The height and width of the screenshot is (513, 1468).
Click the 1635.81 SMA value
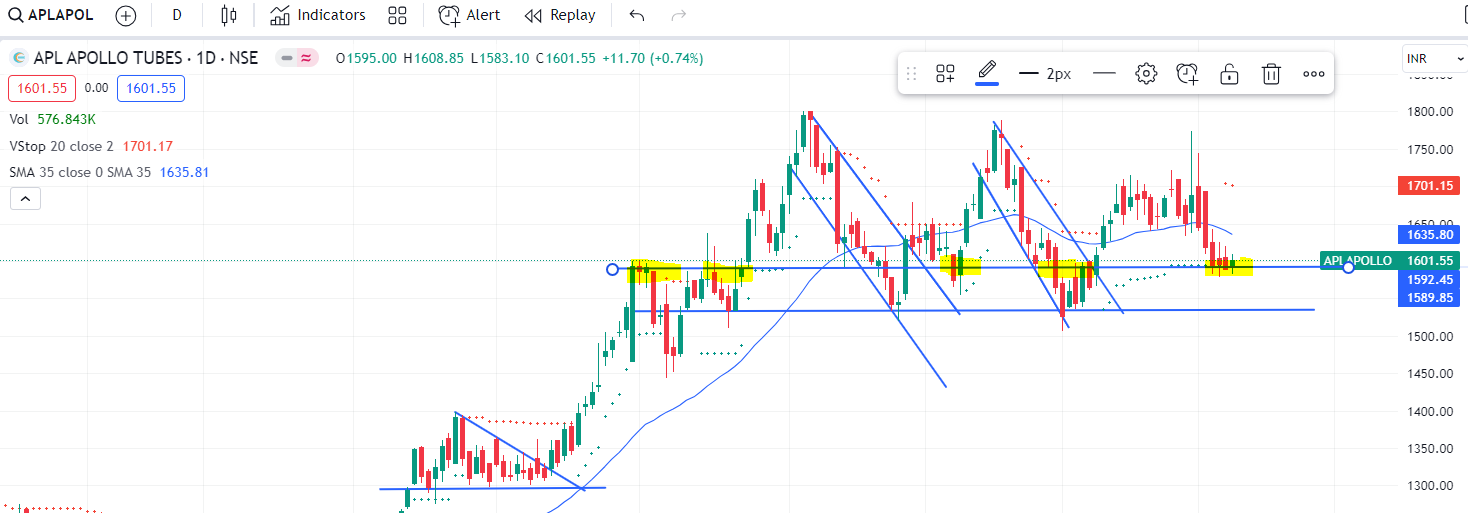pos(185,172)
